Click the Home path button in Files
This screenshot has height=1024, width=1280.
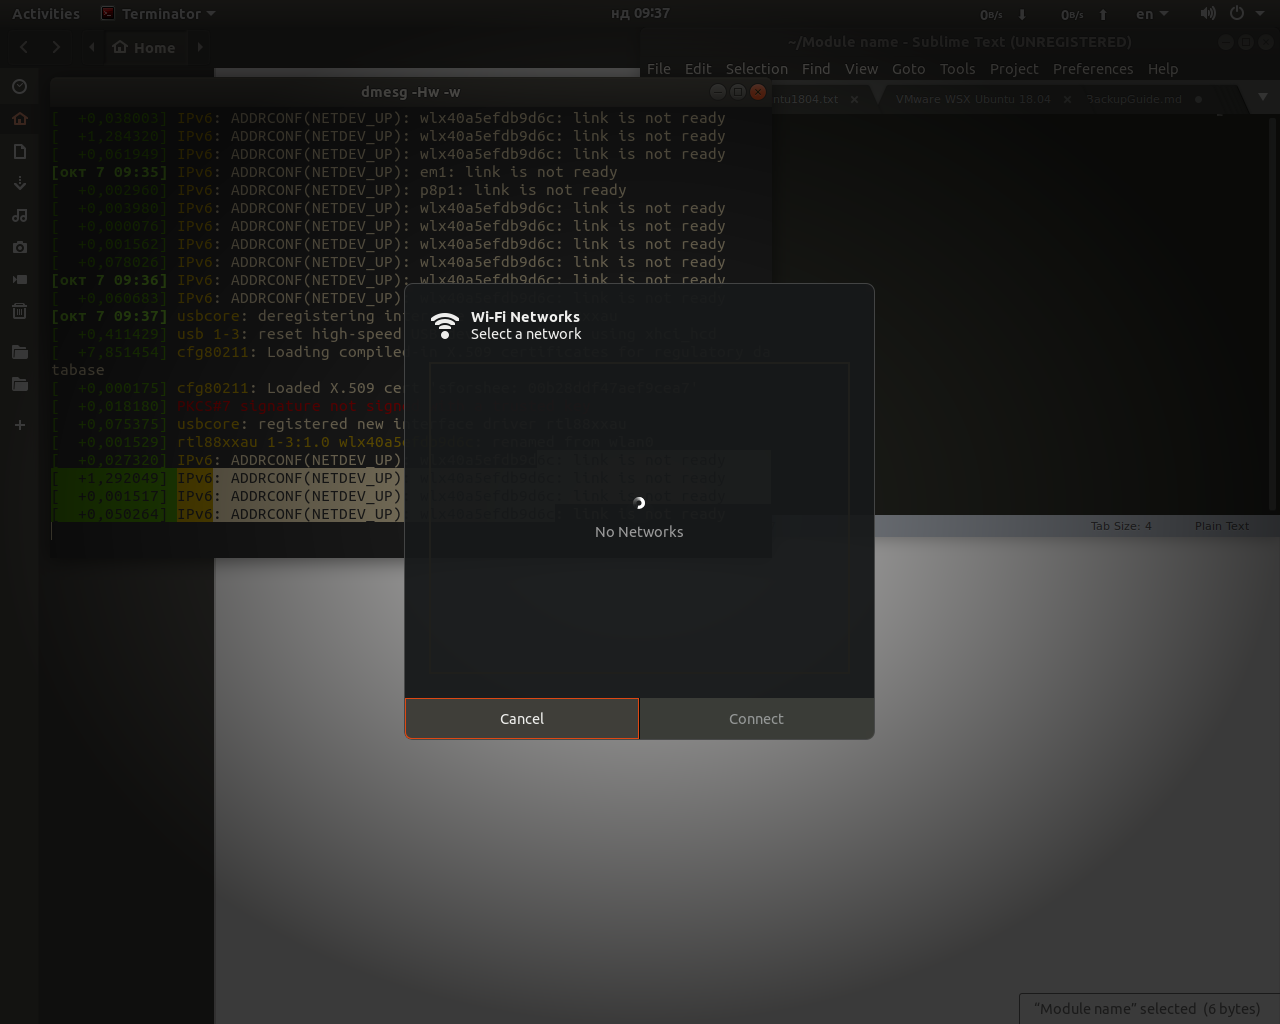tap(145, 47)
